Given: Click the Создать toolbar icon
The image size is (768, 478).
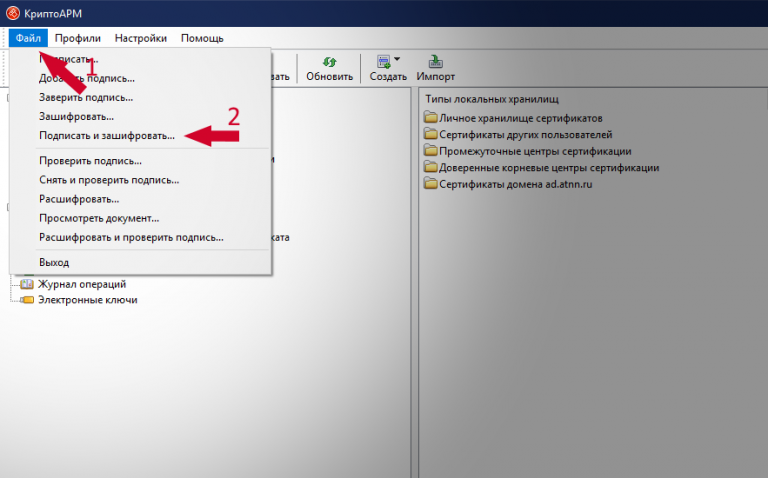Looking at the screenshot, I should pyautogui.click(x=384, y=62).
